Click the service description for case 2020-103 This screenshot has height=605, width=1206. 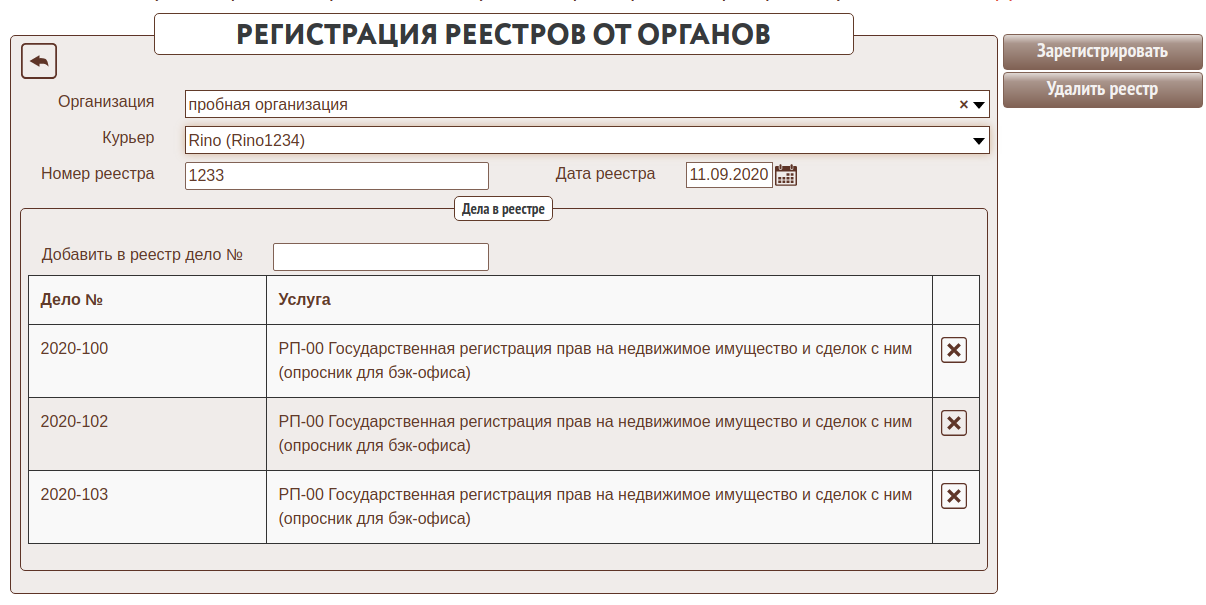point(595,506)
